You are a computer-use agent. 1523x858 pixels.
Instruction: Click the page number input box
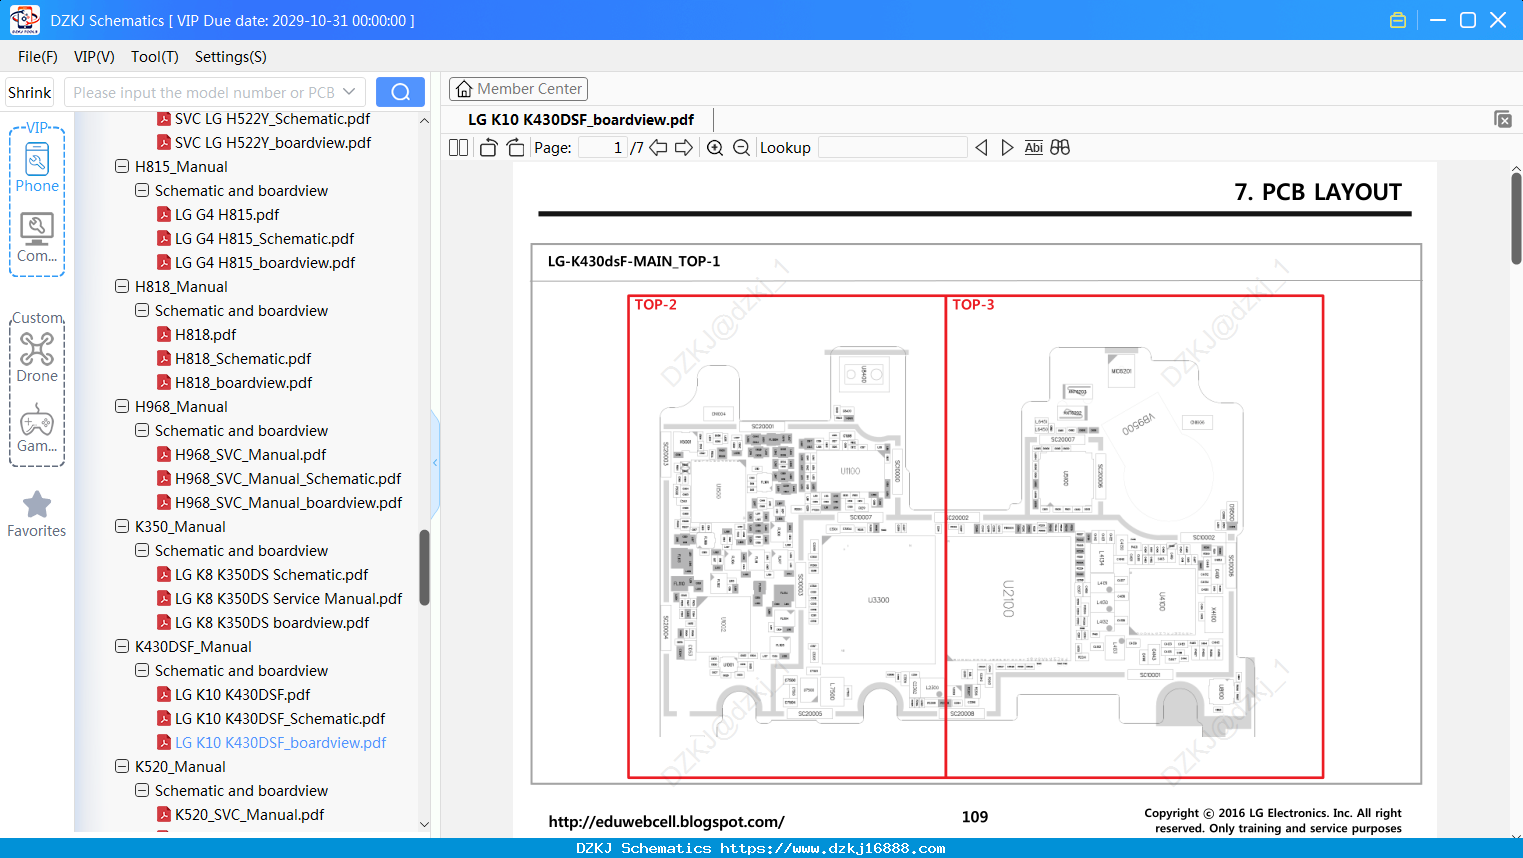point(603,148)
